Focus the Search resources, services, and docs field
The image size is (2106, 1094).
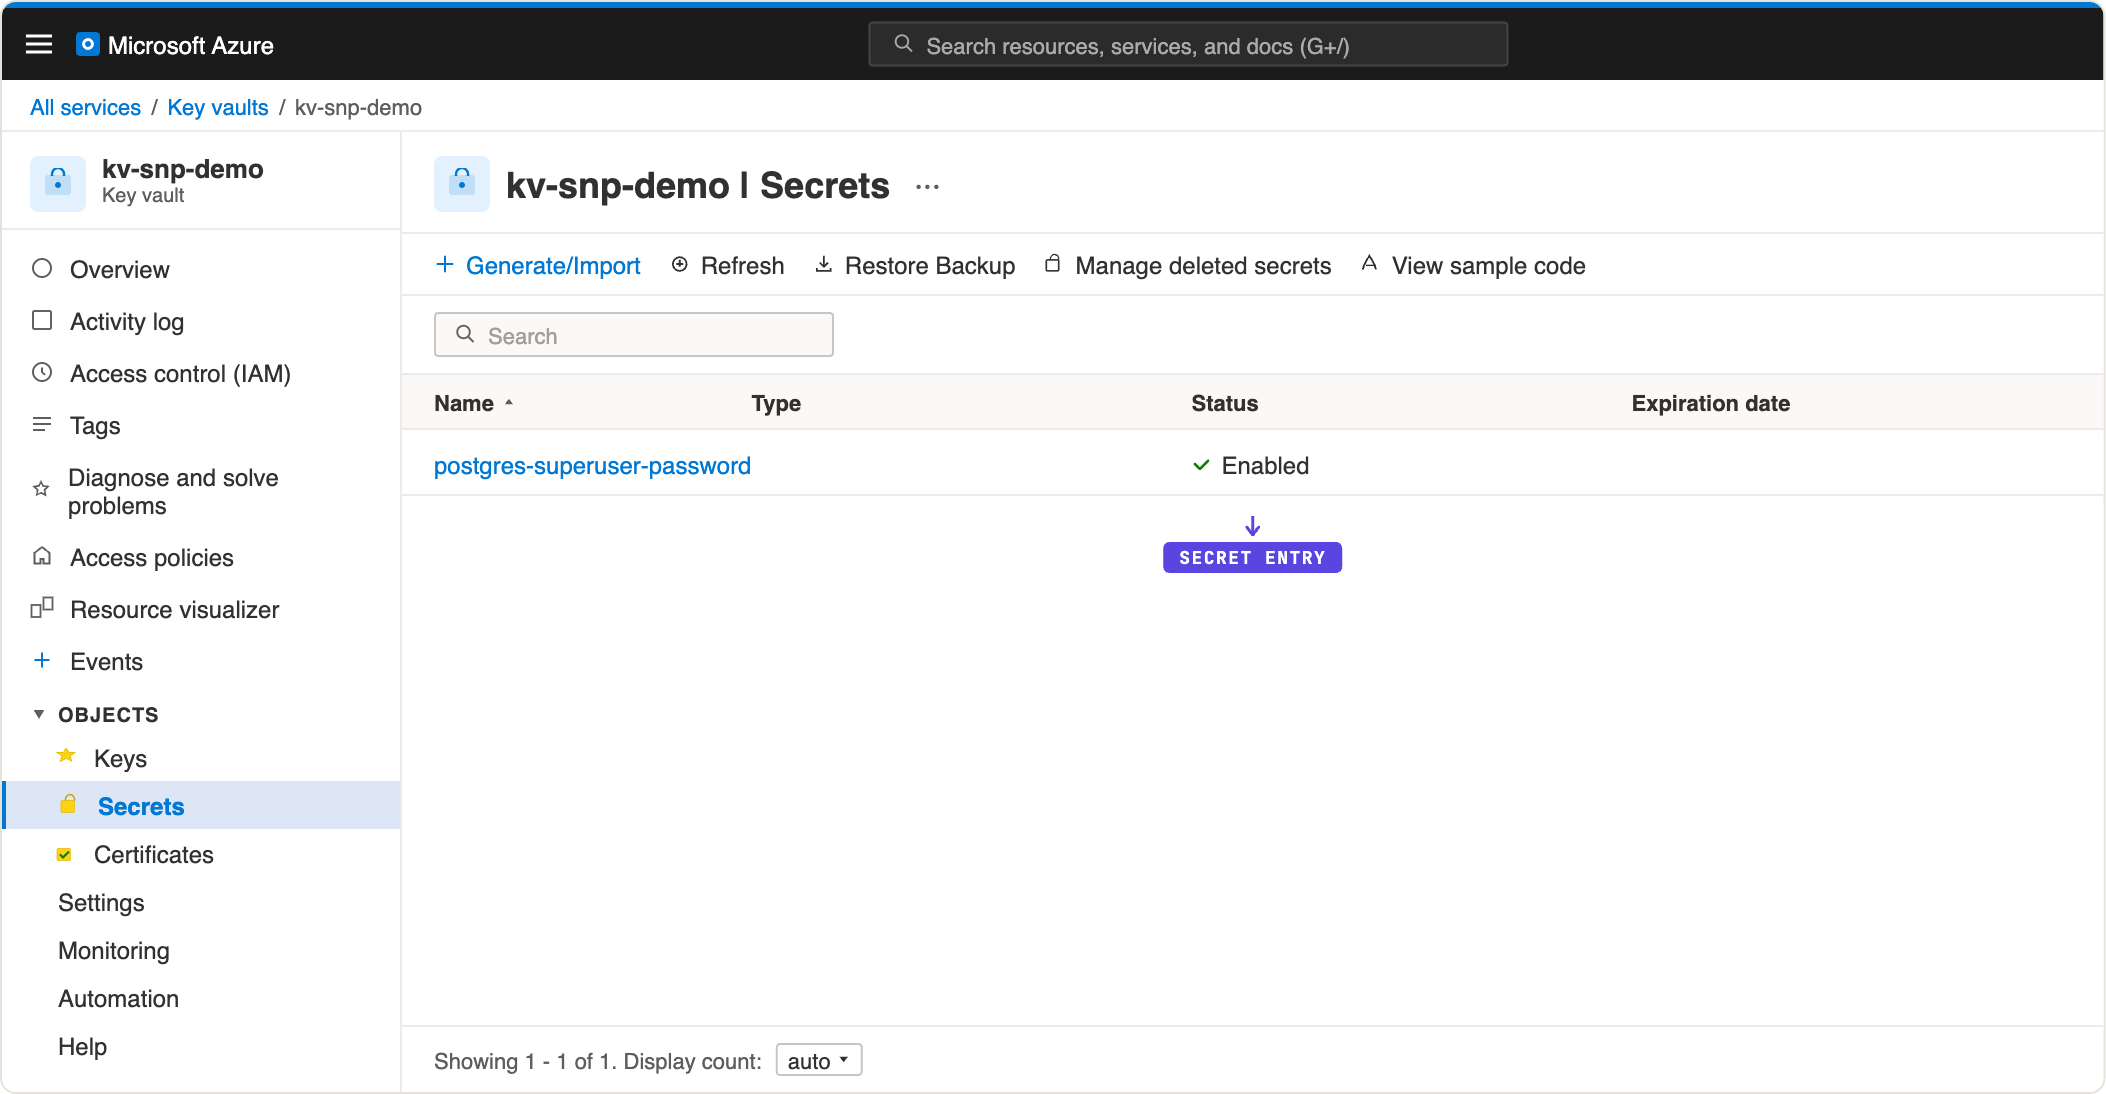click(1188, 45)
